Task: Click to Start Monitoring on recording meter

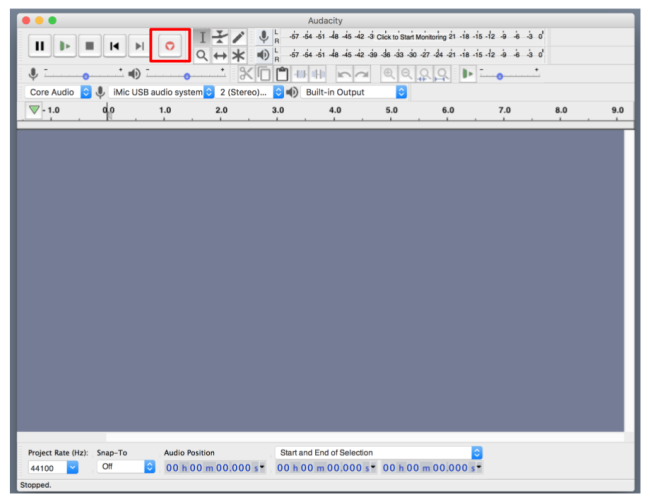Action: tap(411, 37)
